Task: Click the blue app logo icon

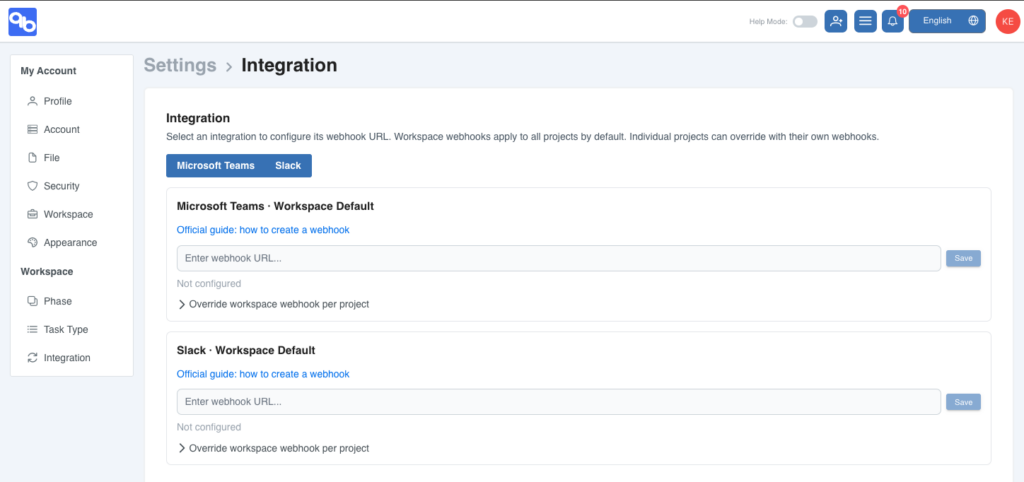Action: click(22, 22)
